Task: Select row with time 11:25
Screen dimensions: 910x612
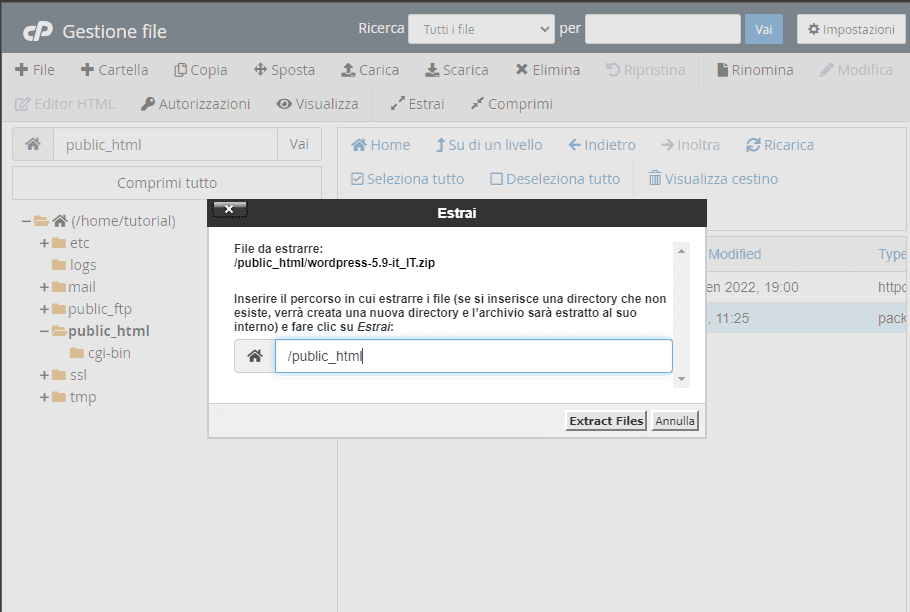Action: pyautogui.click(x=806, y=318)
